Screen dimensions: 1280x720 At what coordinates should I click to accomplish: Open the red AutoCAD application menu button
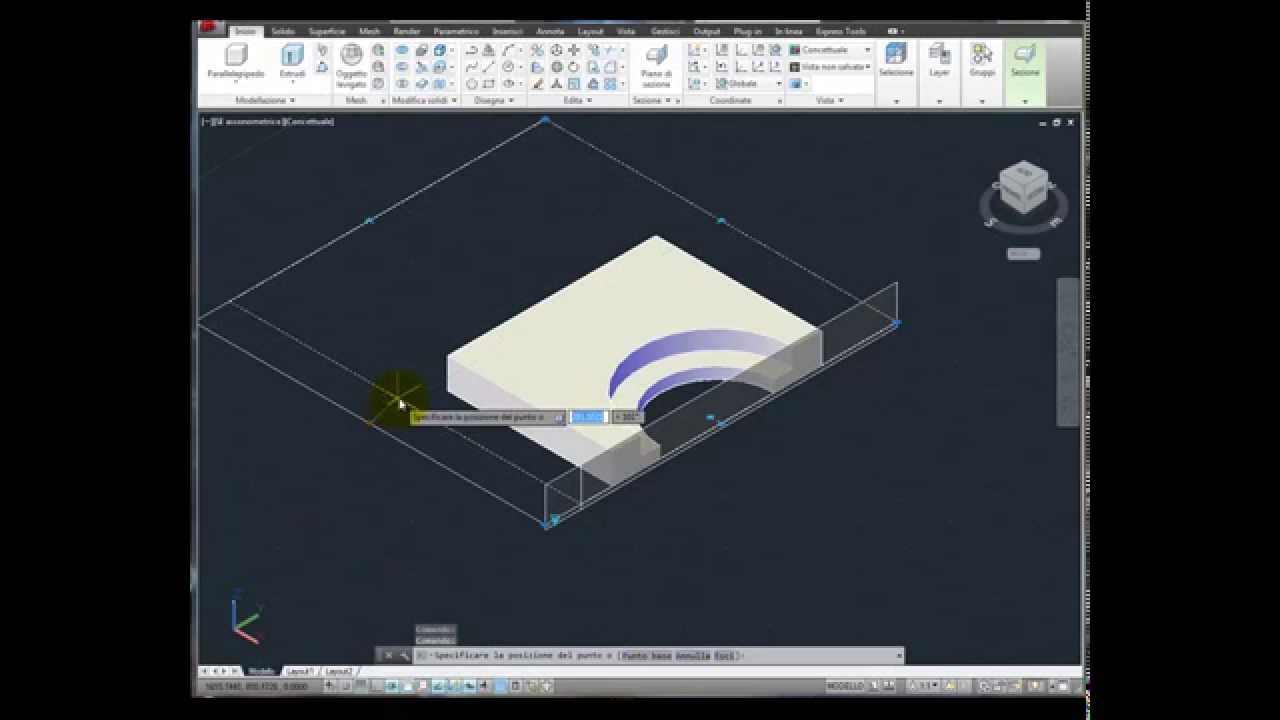pyautogui.click(x=208, y=27)
